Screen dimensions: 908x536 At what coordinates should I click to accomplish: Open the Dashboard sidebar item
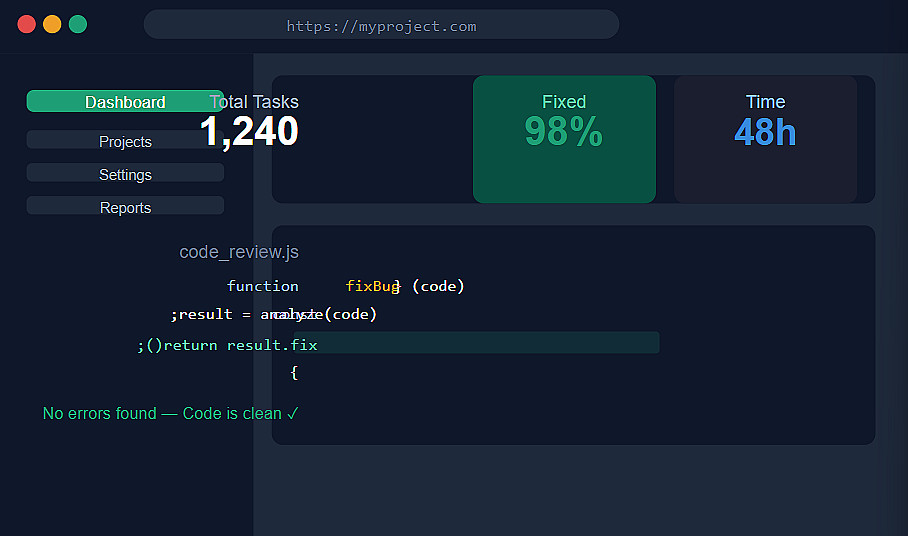click(125, 102)
